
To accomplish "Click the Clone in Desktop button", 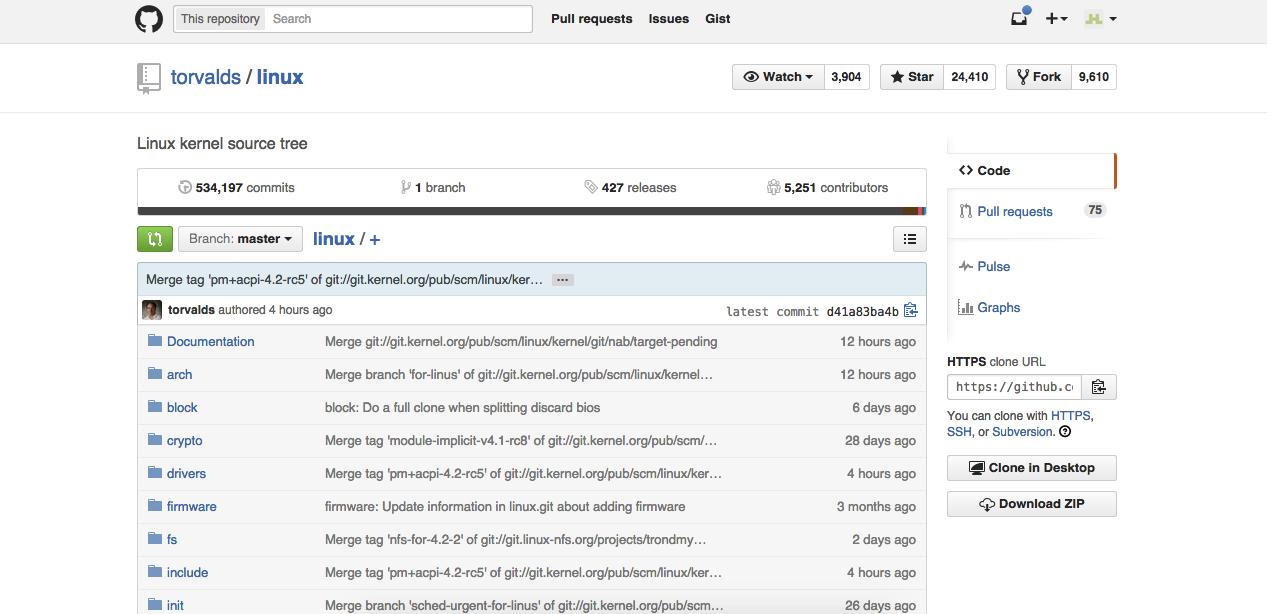I will tap(1031, 468).
